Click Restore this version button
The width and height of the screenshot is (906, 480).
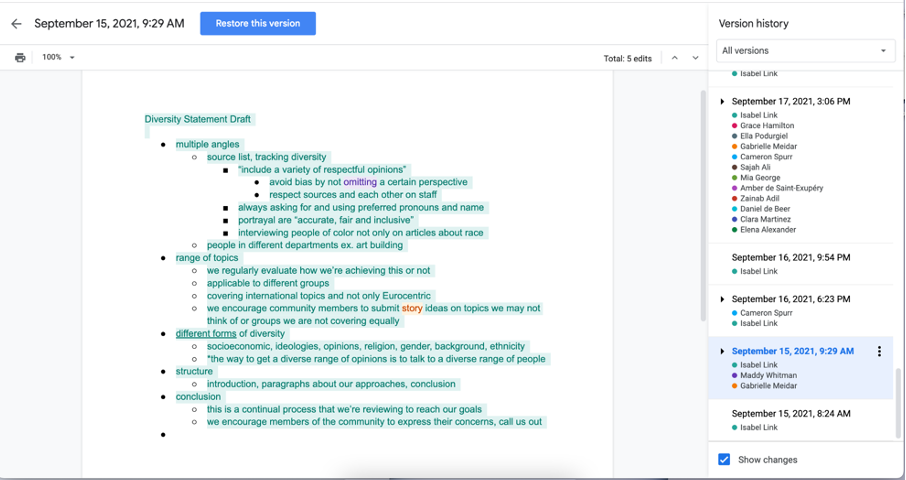tap(258, 24)
